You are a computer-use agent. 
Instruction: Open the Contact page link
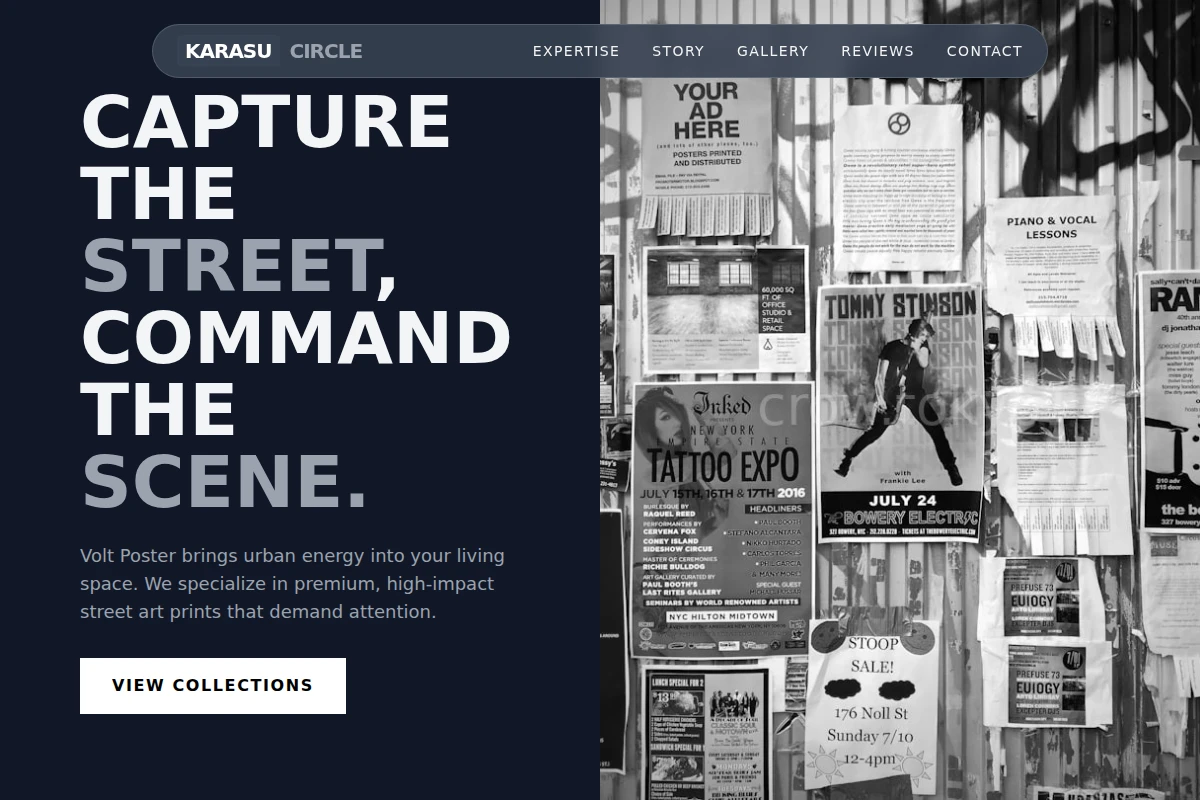click(984, 51)
